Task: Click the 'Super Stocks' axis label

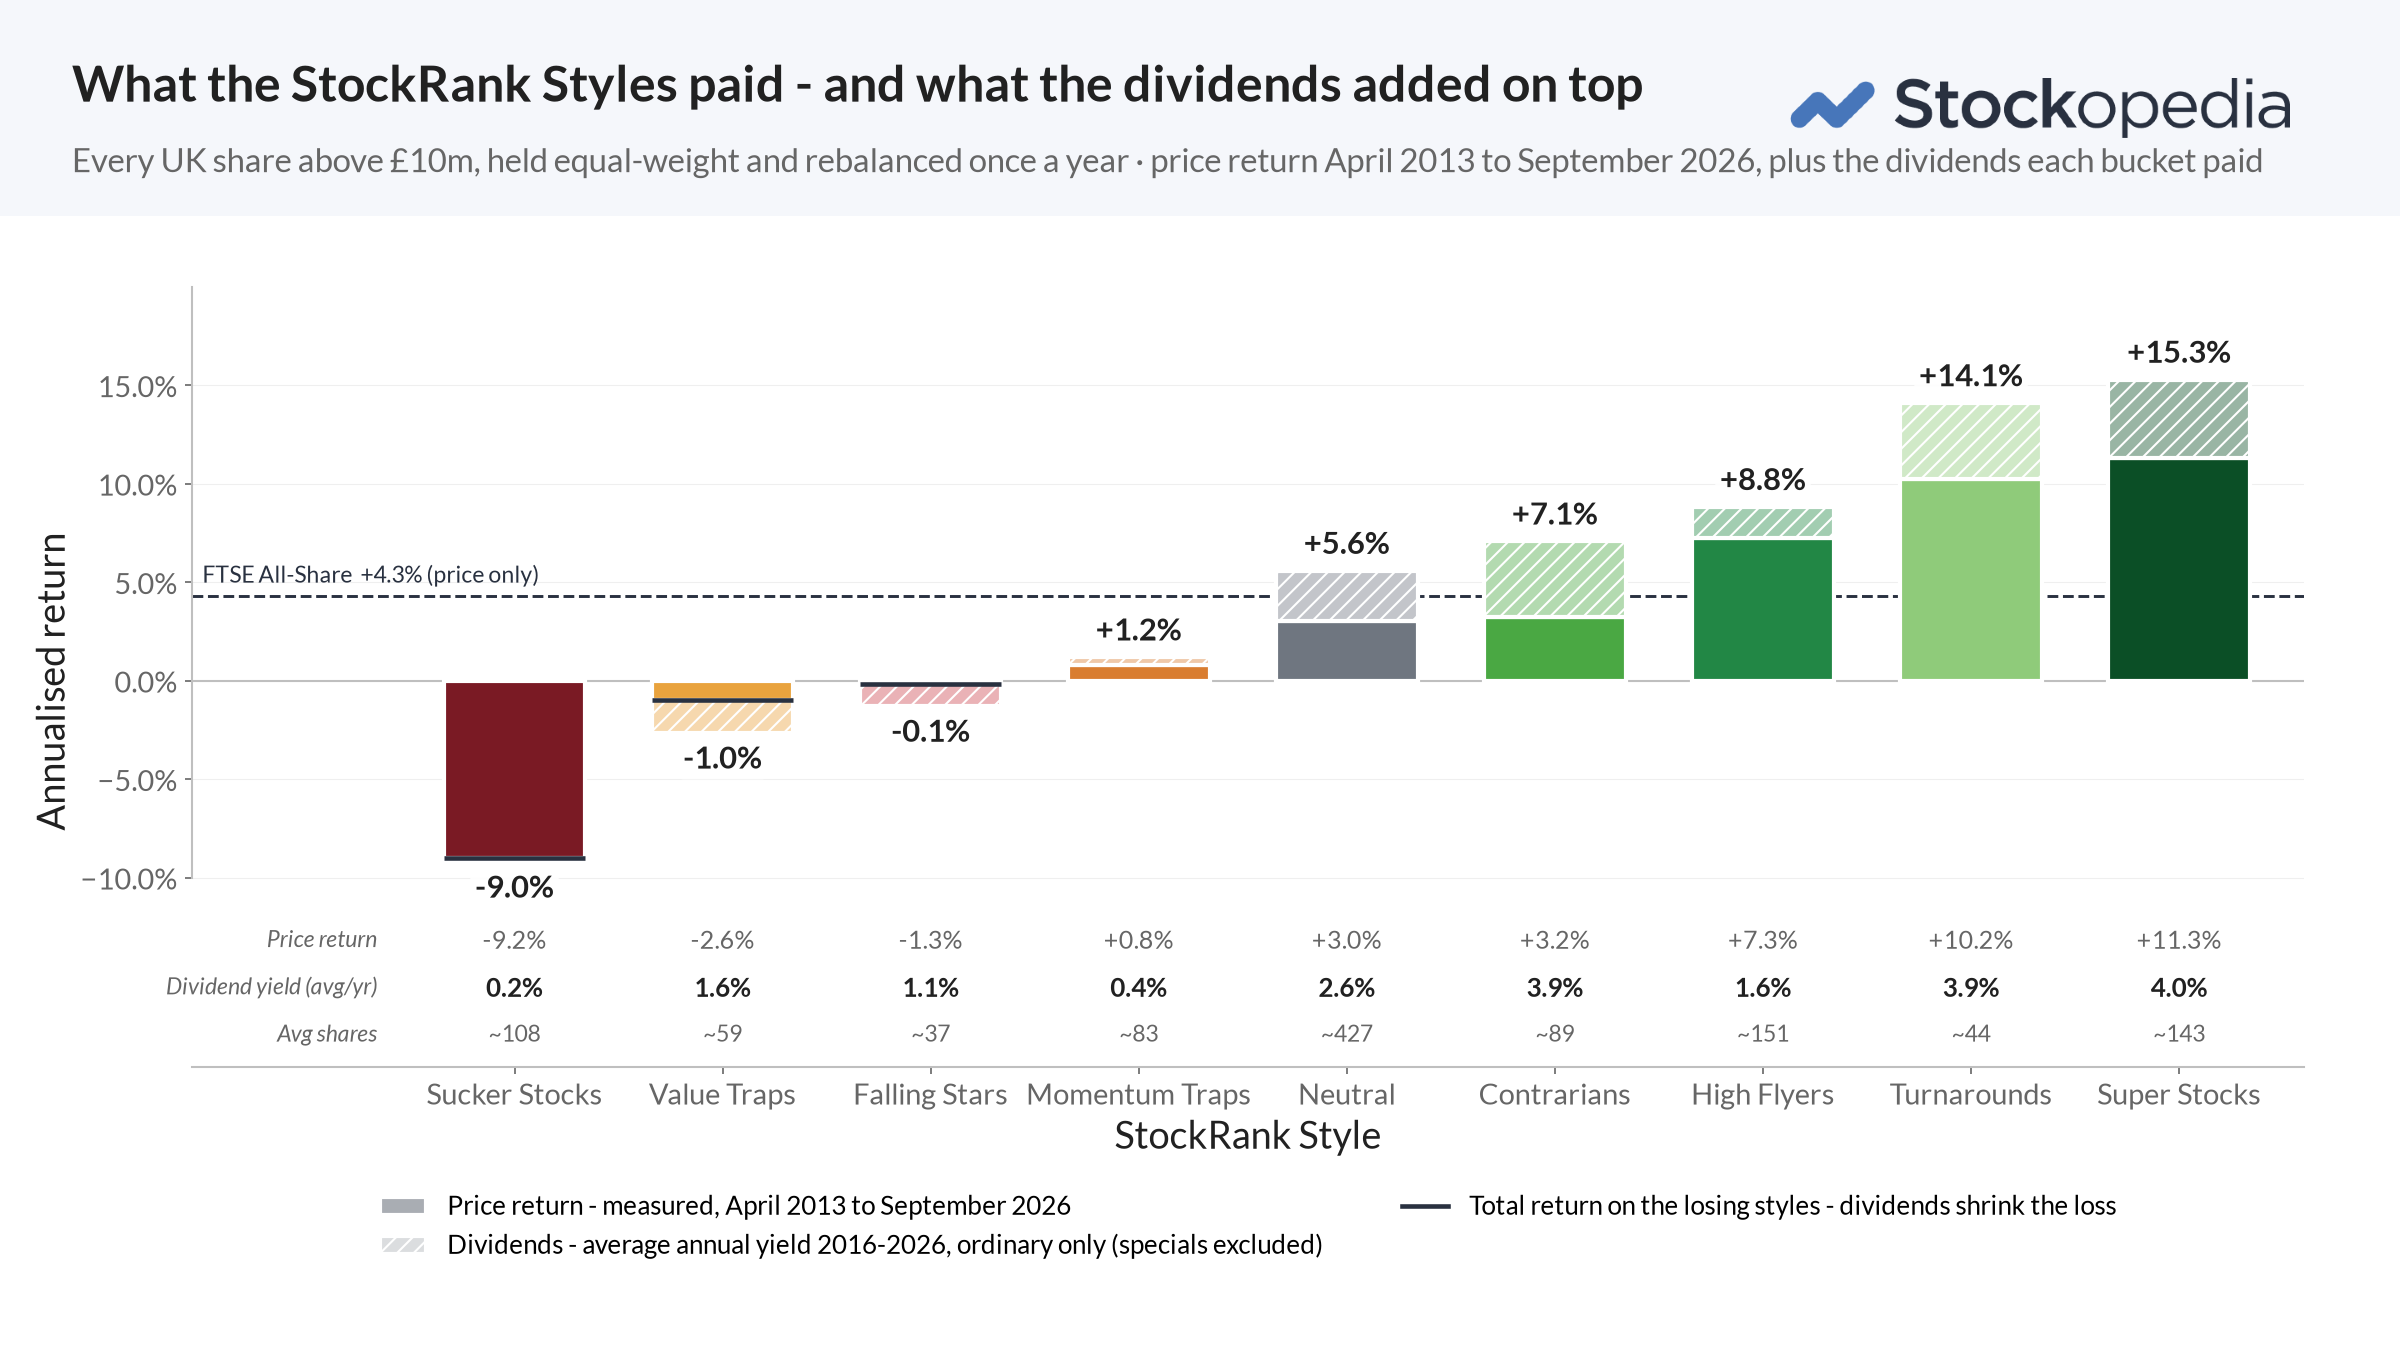Action: pos(2179,1095)
